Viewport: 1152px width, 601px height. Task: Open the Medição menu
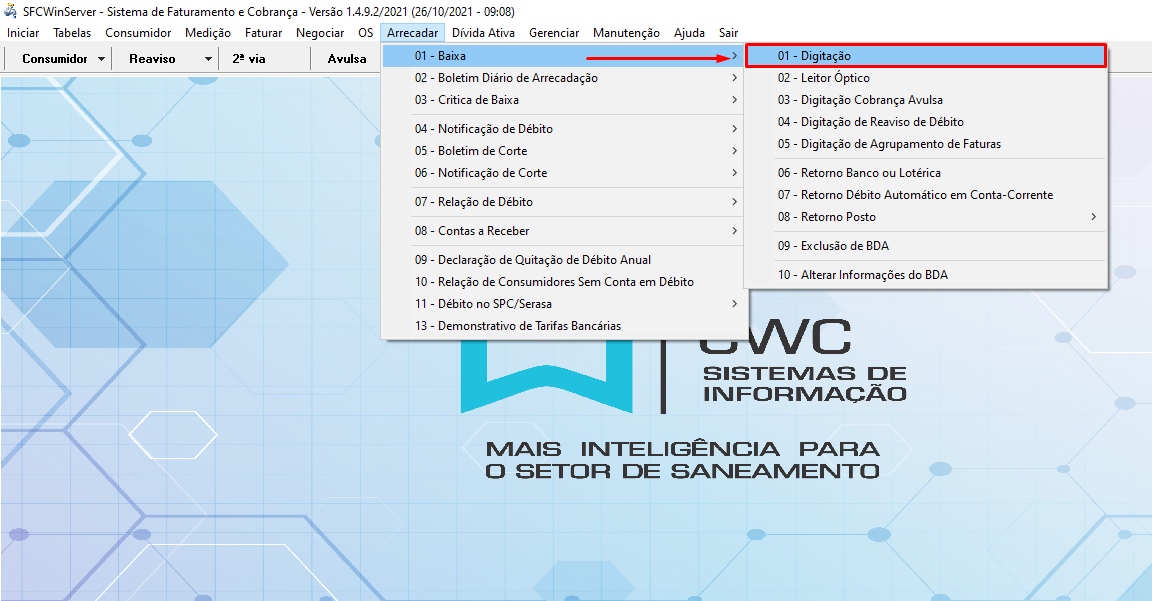[x=207, y=32]
